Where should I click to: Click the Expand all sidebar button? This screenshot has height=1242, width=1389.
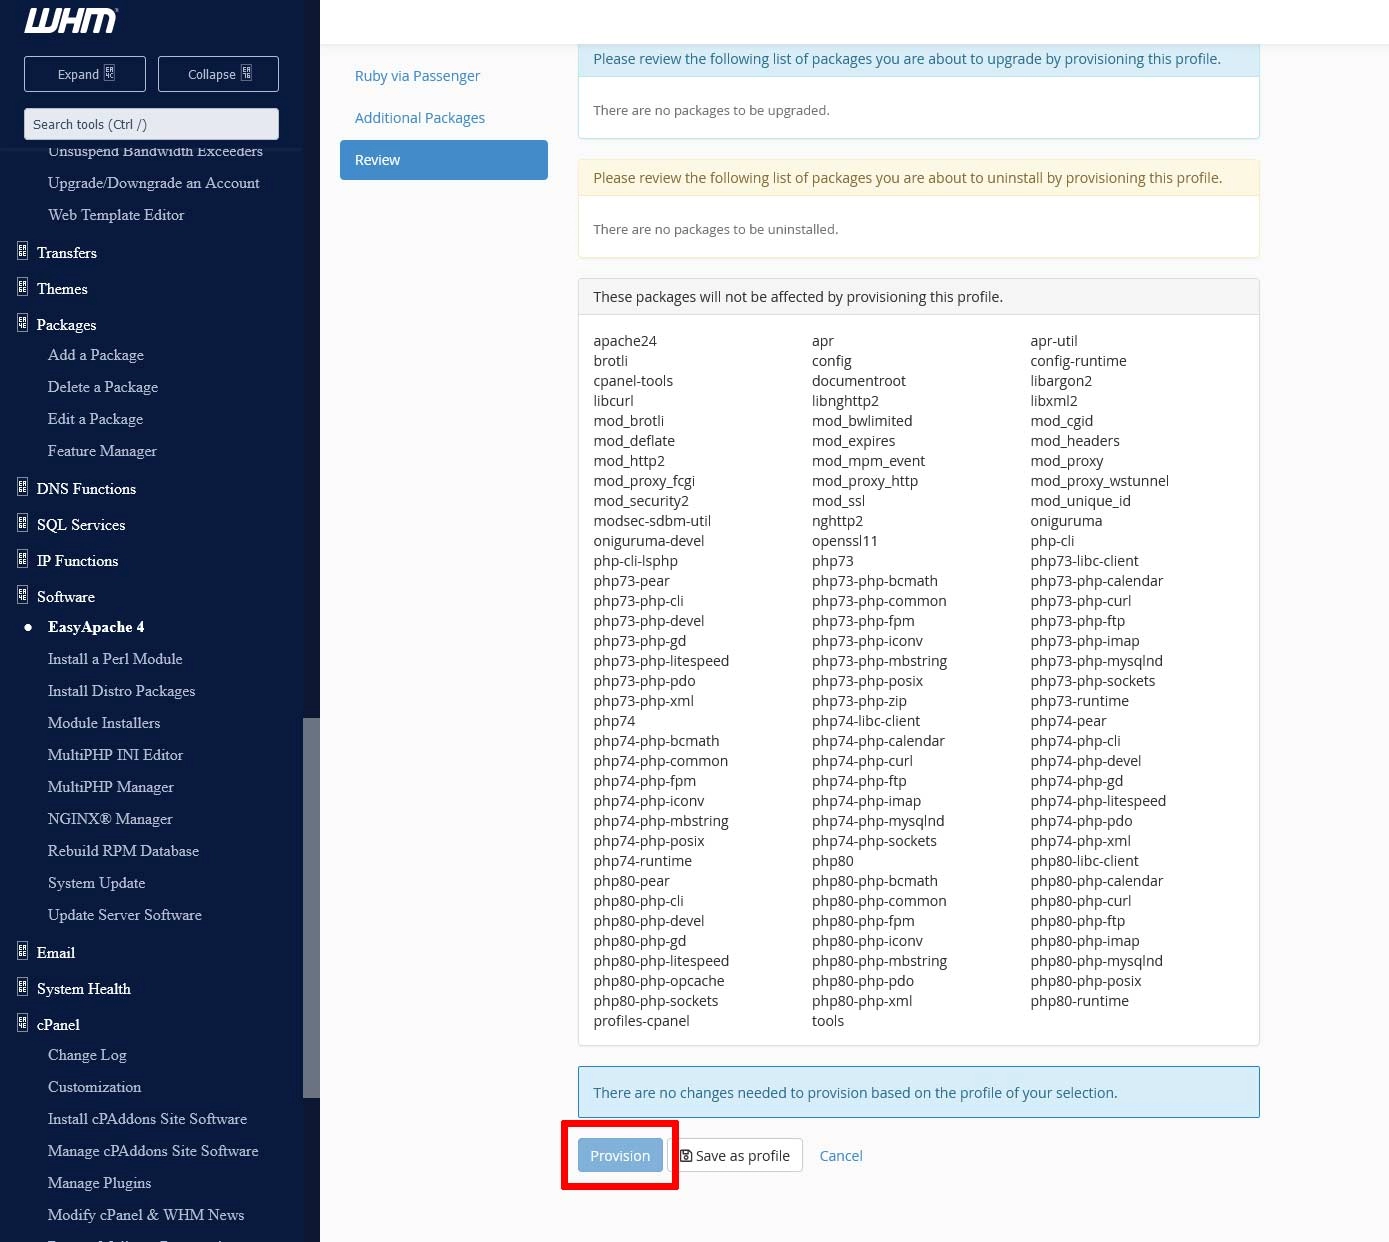85,74
